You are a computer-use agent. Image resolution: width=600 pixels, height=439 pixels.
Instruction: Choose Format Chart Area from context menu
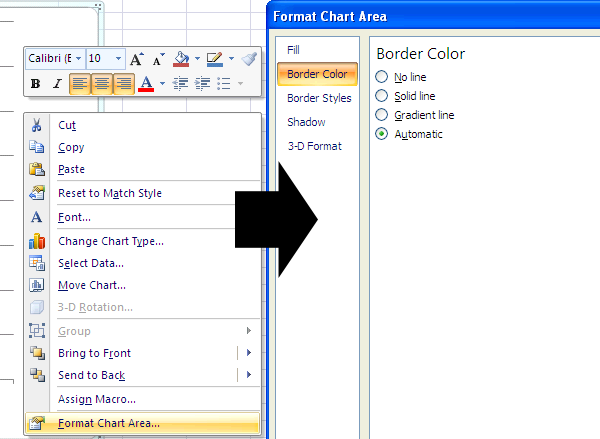(108, 423)
